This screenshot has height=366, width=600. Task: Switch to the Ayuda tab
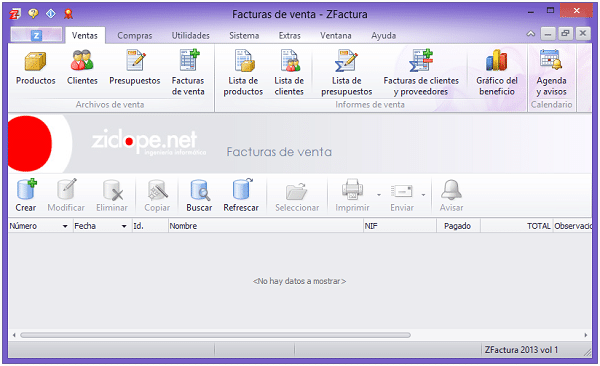tap(383, 36)
